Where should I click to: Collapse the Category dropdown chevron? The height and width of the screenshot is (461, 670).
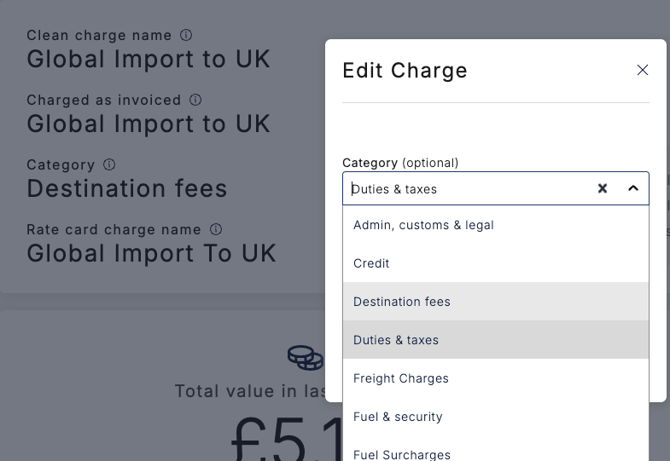point(633,188)
